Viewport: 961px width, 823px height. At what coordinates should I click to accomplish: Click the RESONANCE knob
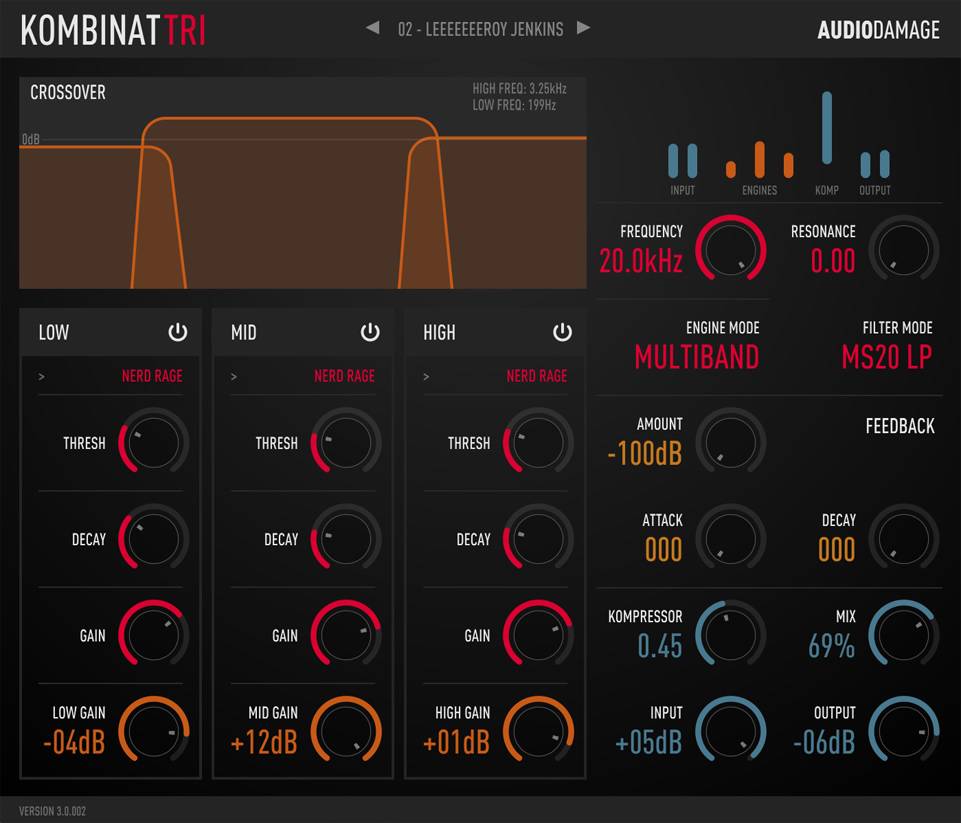[903, 248]
